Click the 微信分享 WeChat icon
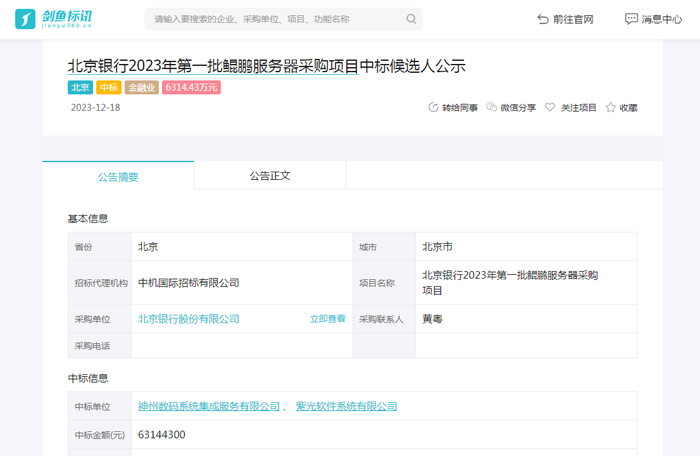Viewport: 700px width, 456px height. click(x=492, y=107)
